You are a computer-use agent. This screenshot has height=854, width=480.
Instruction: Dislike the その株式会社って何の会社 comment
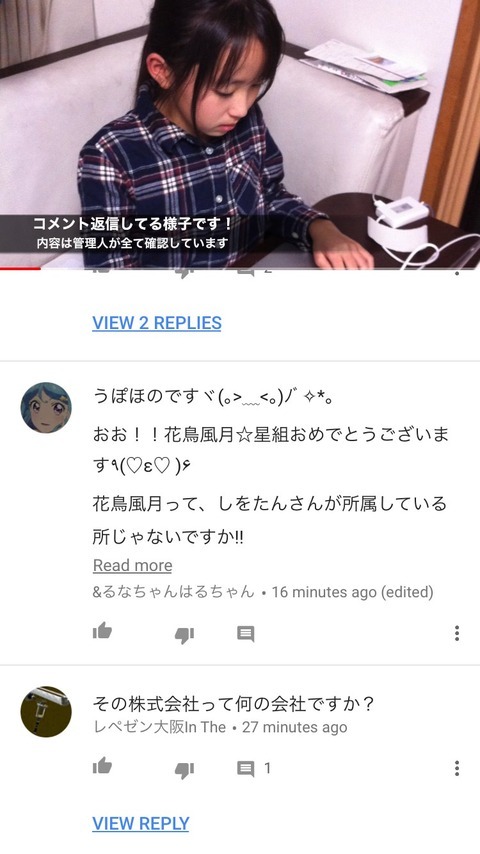click(x=184, y=770)
